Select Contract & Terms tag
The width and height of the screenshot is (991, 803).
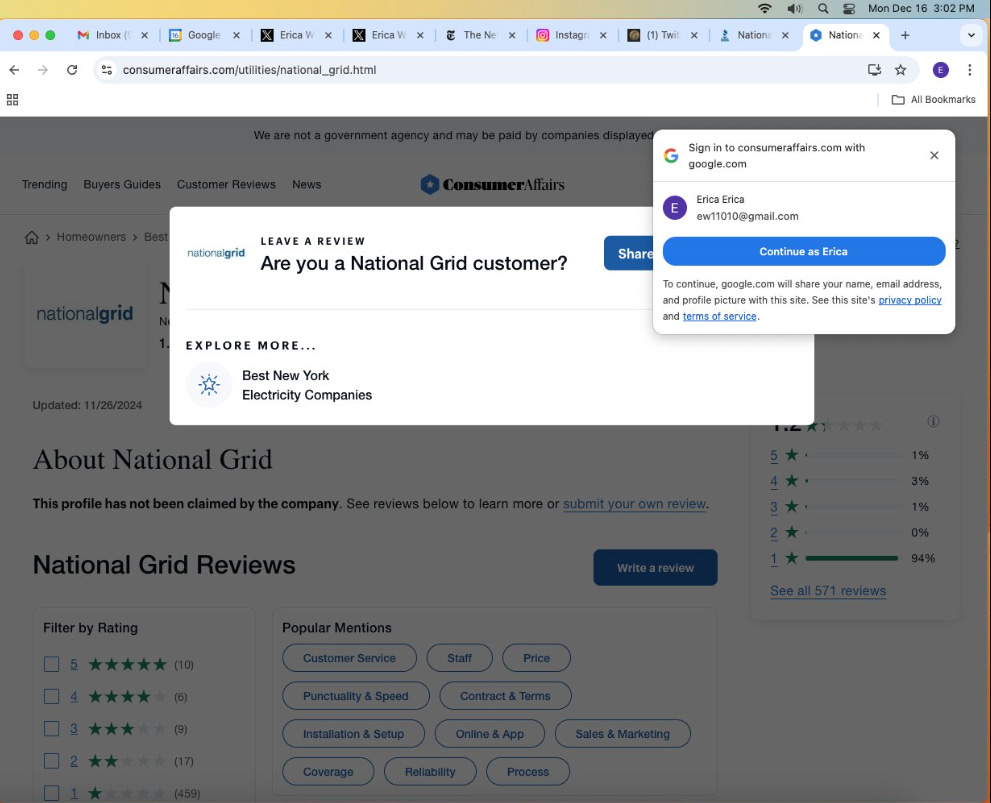[x=505, y=696]
